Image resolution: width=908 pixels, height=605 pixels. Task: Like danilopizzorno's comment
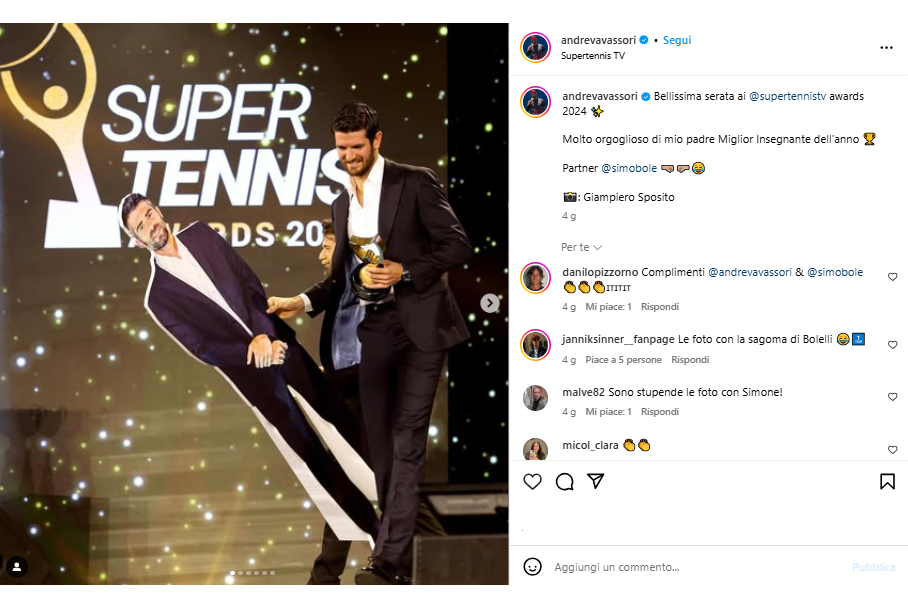893,277
